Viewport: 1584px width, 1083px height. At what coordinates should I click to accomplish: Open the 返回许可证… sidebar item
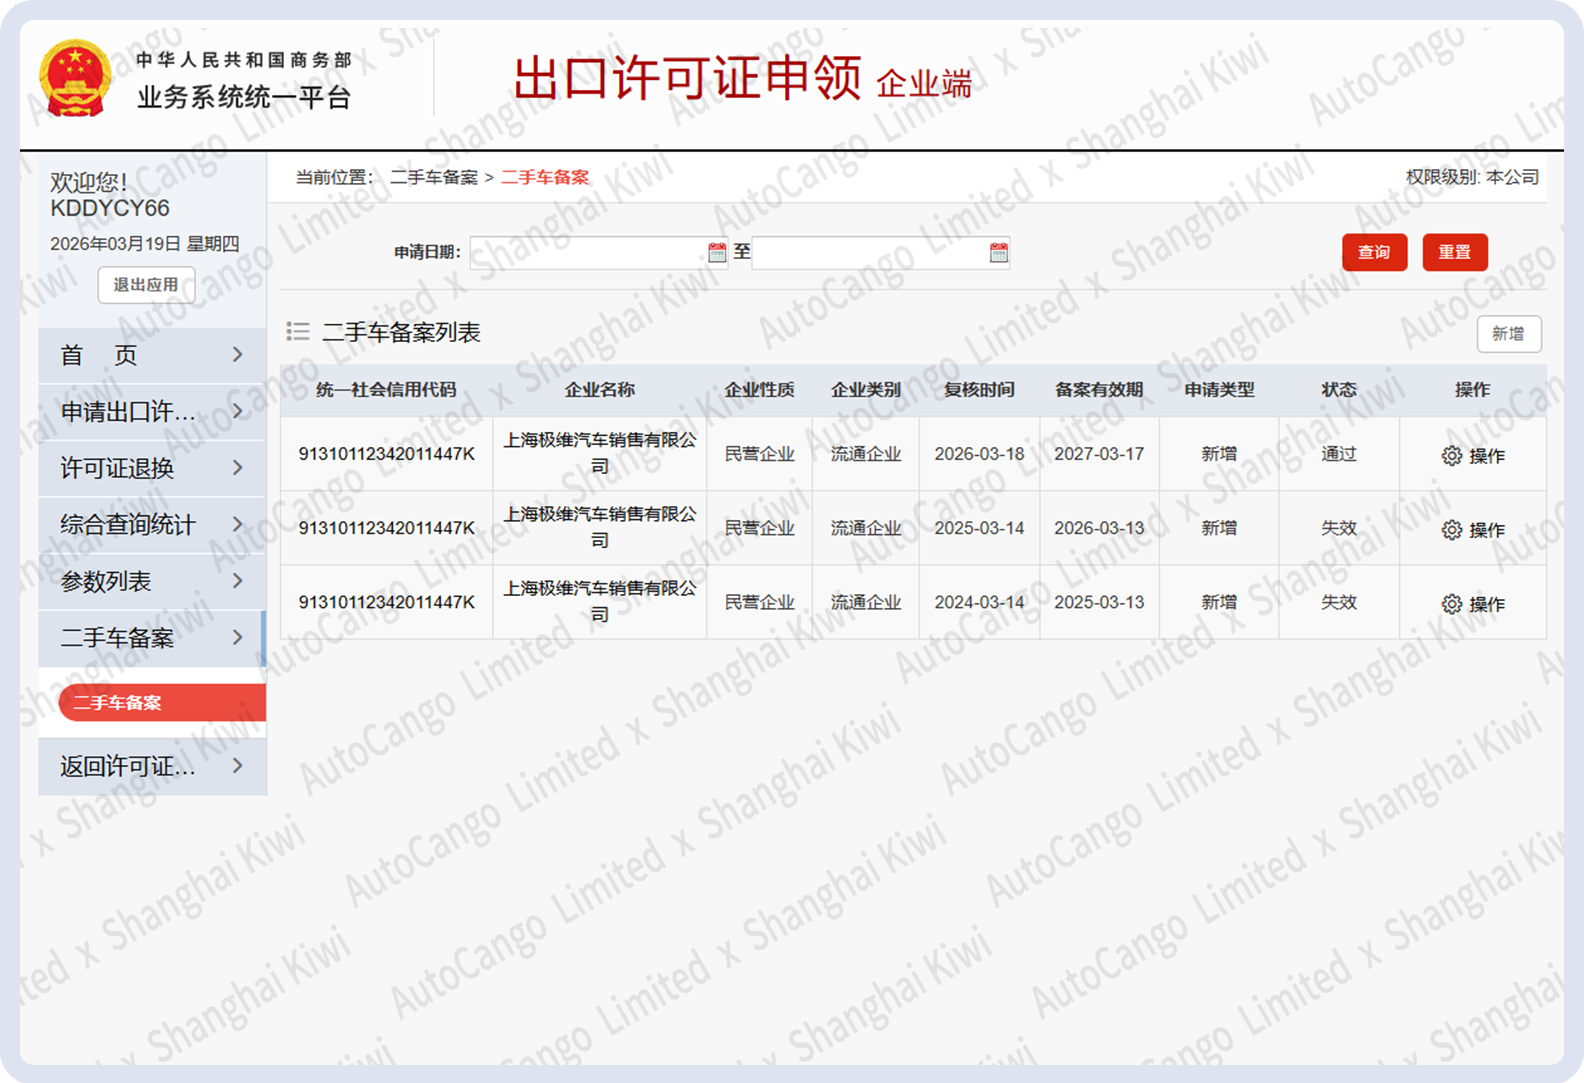(152, 767)
